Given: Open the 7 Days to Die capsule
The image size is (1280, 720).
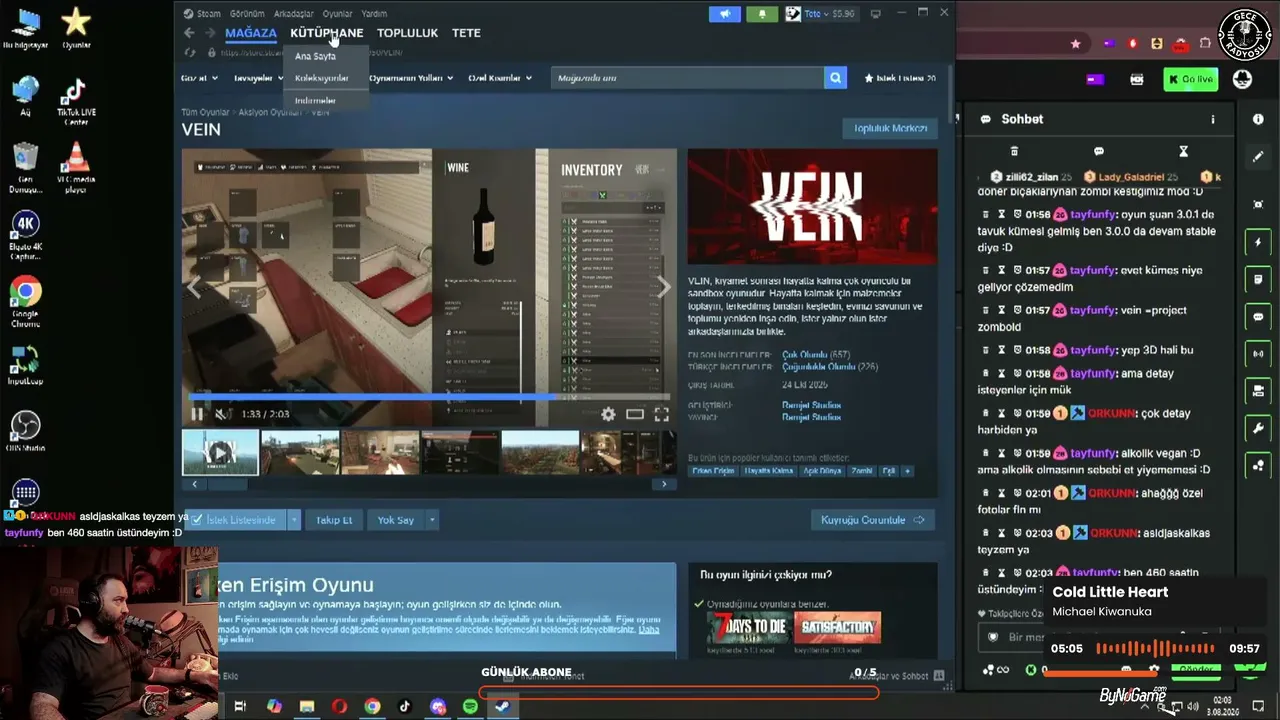Looking at the screenshot, I should coord(747,628).
